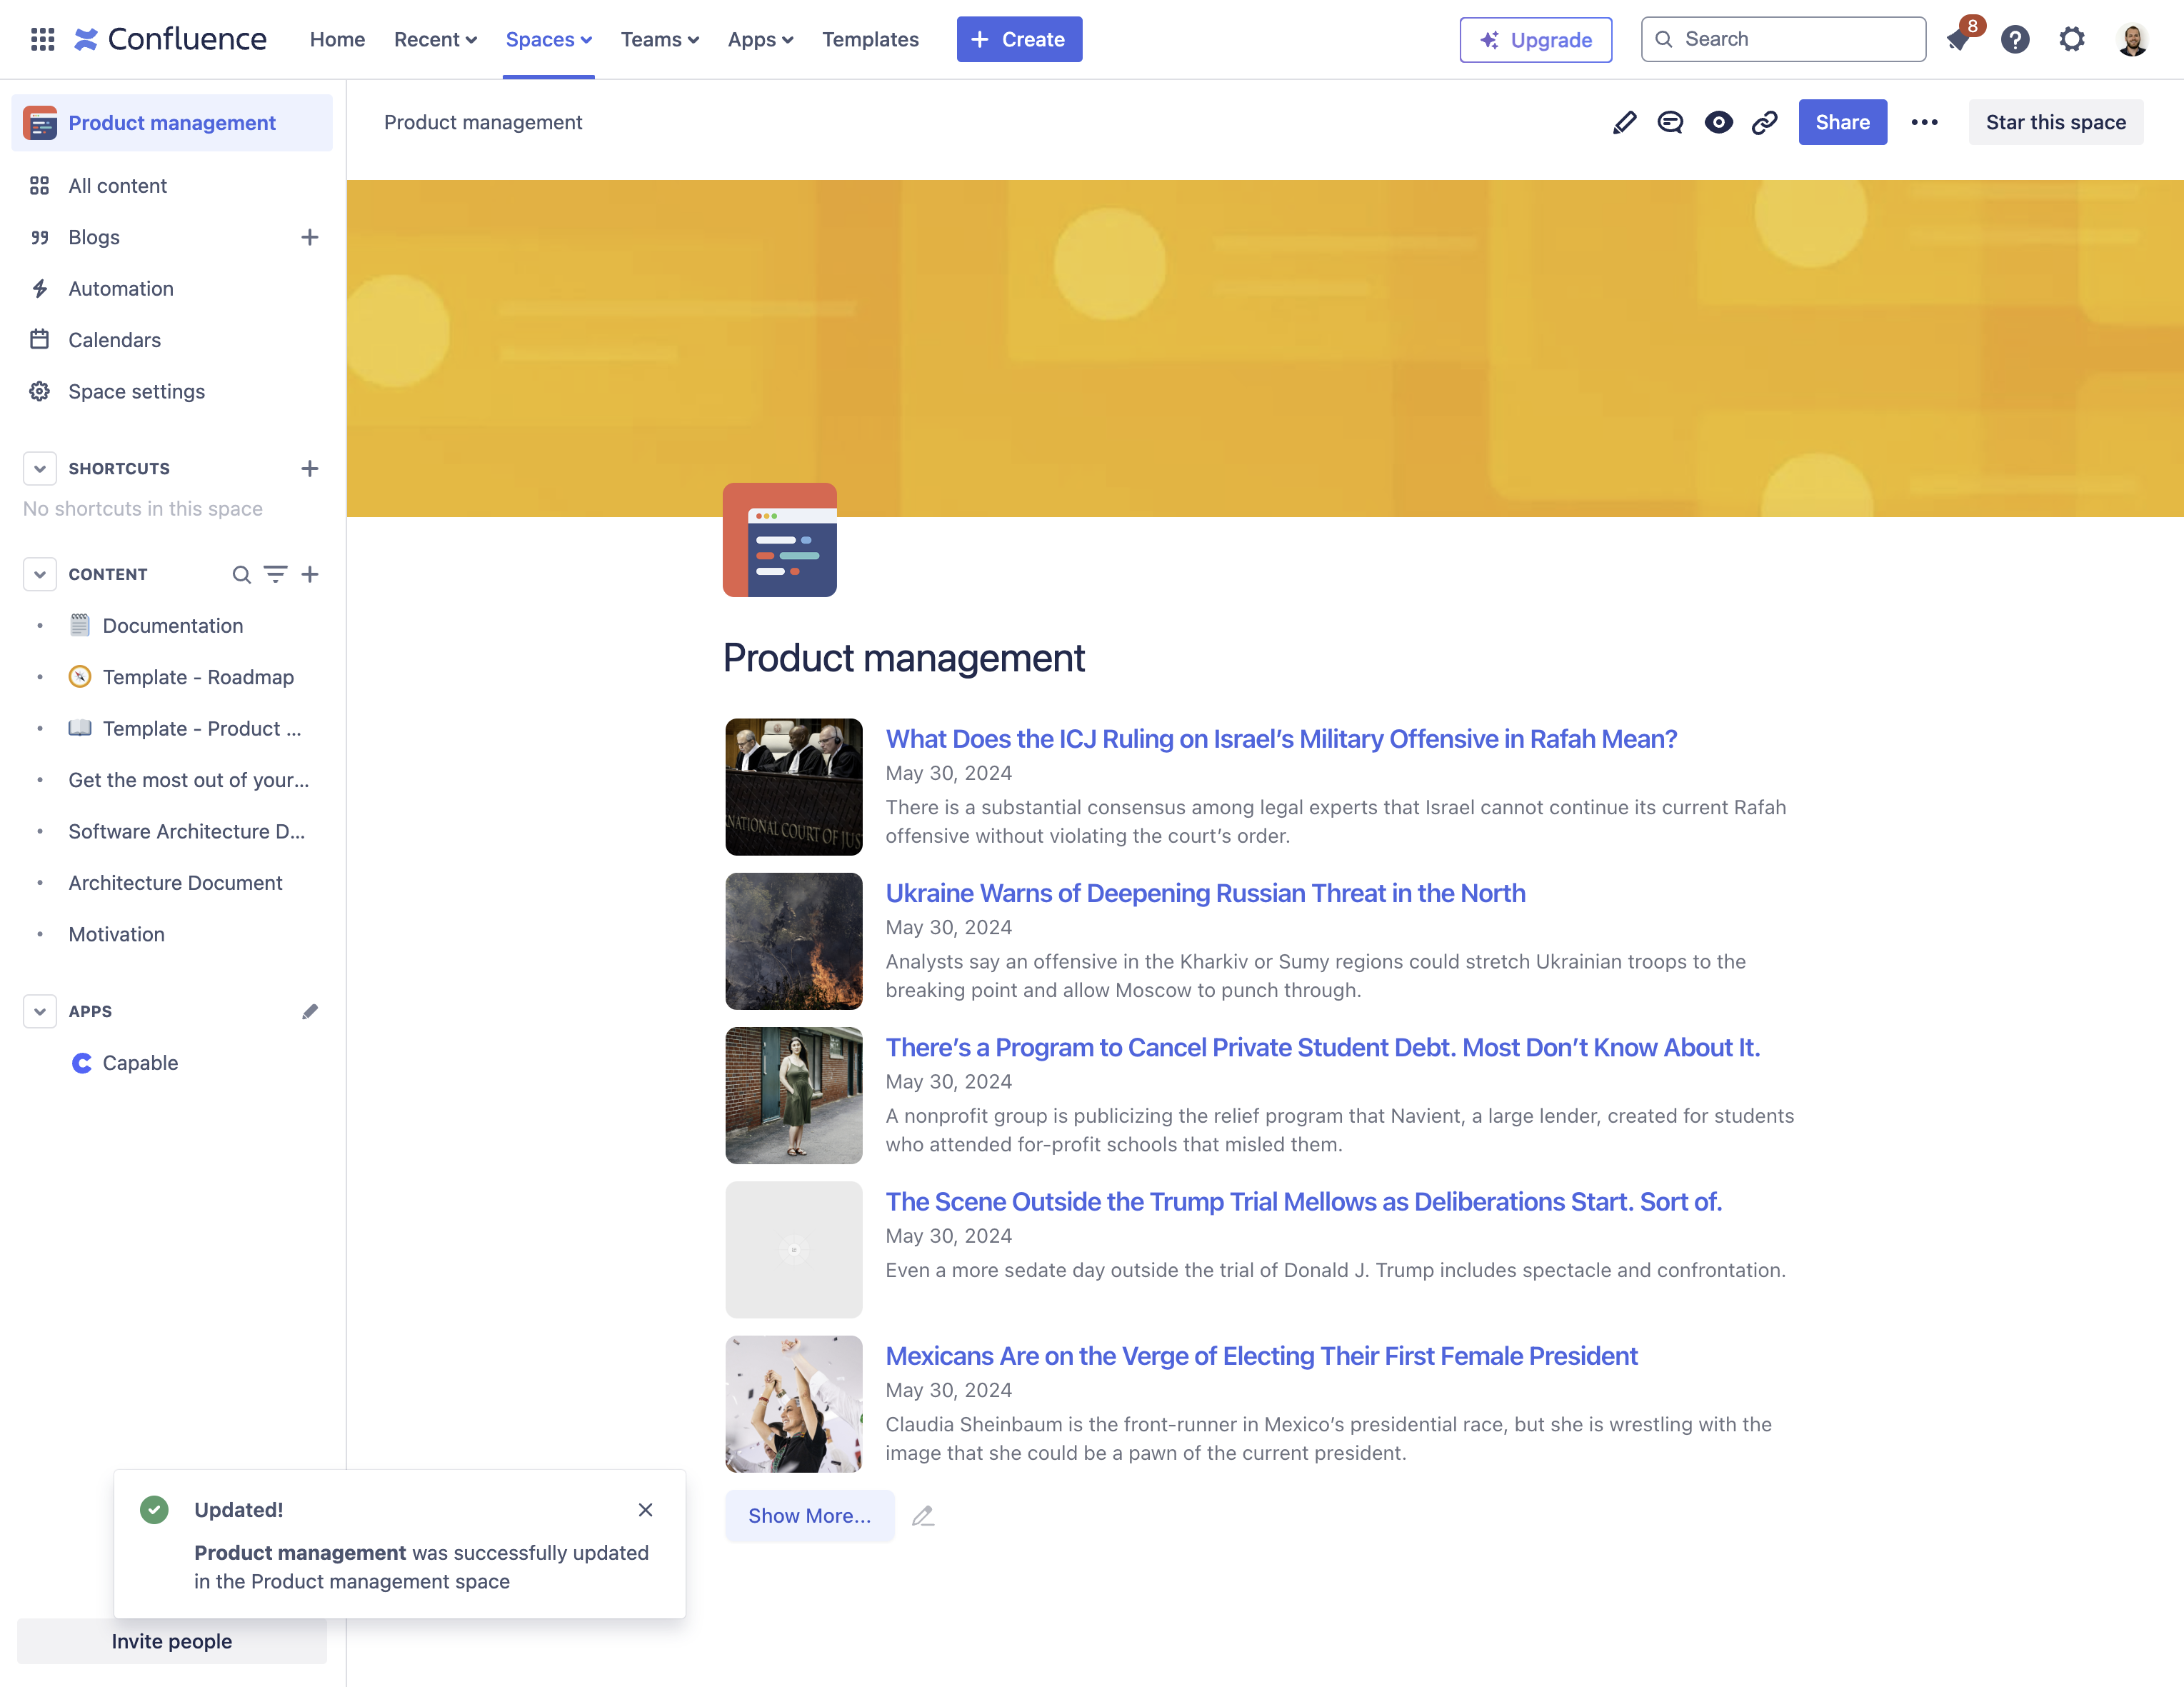Viewport: 2184px width, 1687px height.
Task: Click the Show More... button
Action: tap(809, 1515)
